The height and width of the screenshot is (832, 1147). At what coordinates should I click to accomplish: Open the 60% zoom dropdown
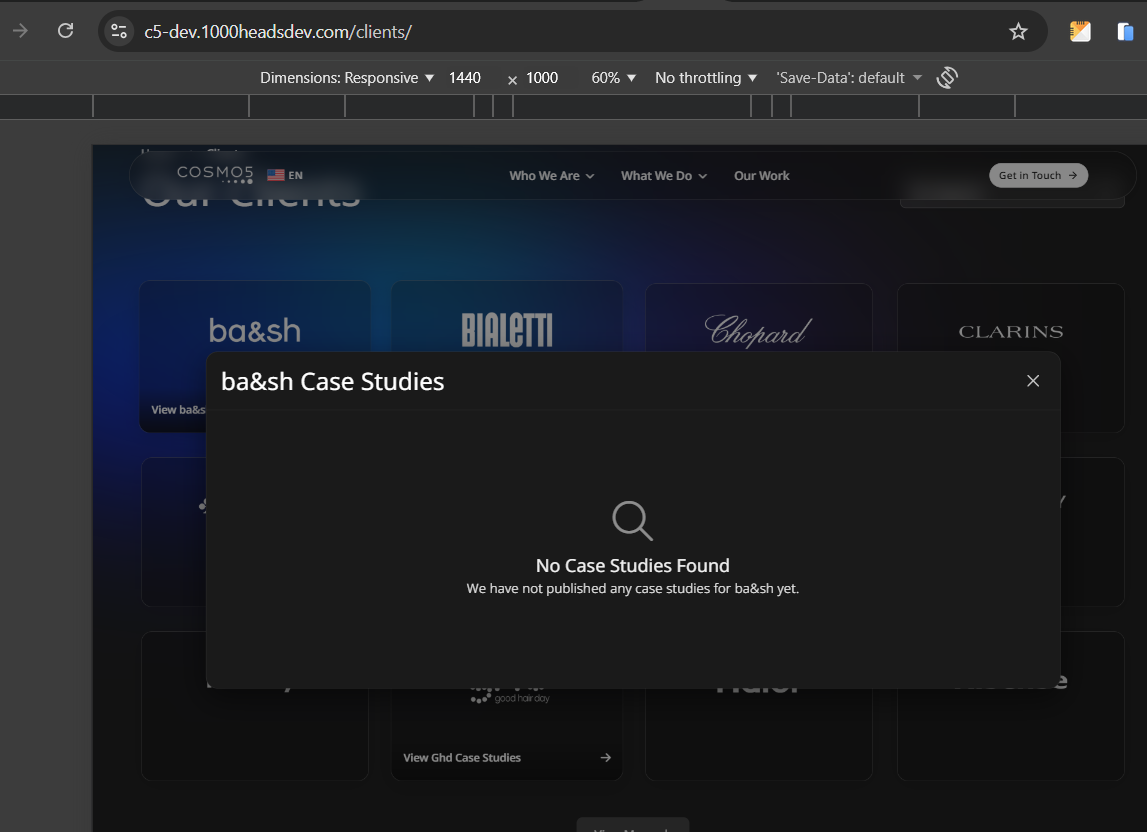613,78
